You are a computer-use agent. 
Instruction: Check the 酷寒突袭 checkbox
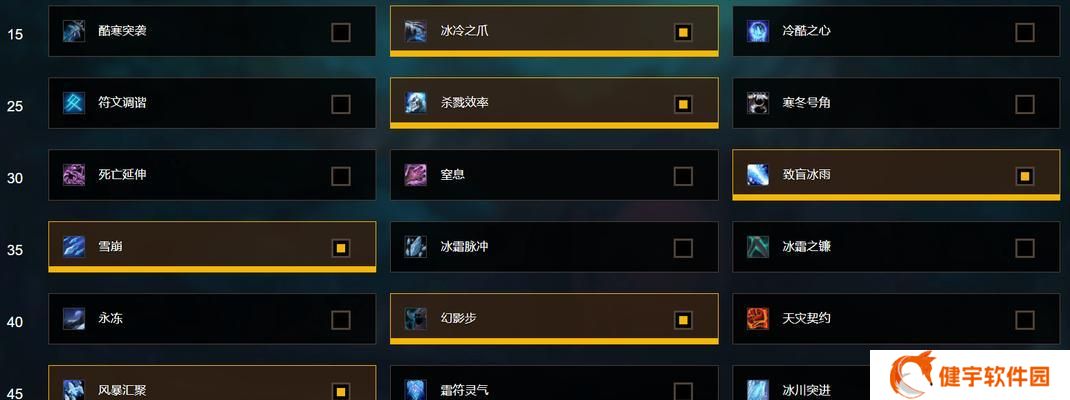[x=341, y=32]
